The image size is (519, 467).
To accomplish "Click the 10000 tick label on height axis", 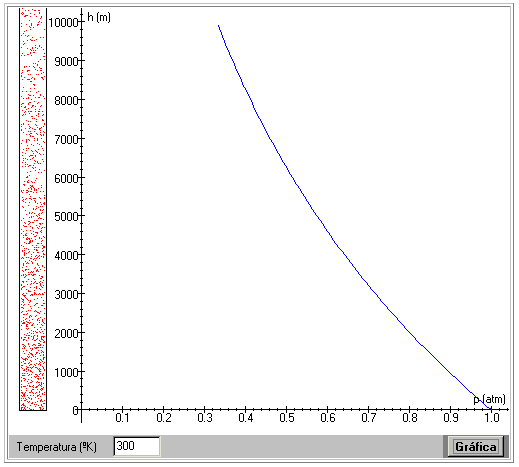I will pos(63,23).
